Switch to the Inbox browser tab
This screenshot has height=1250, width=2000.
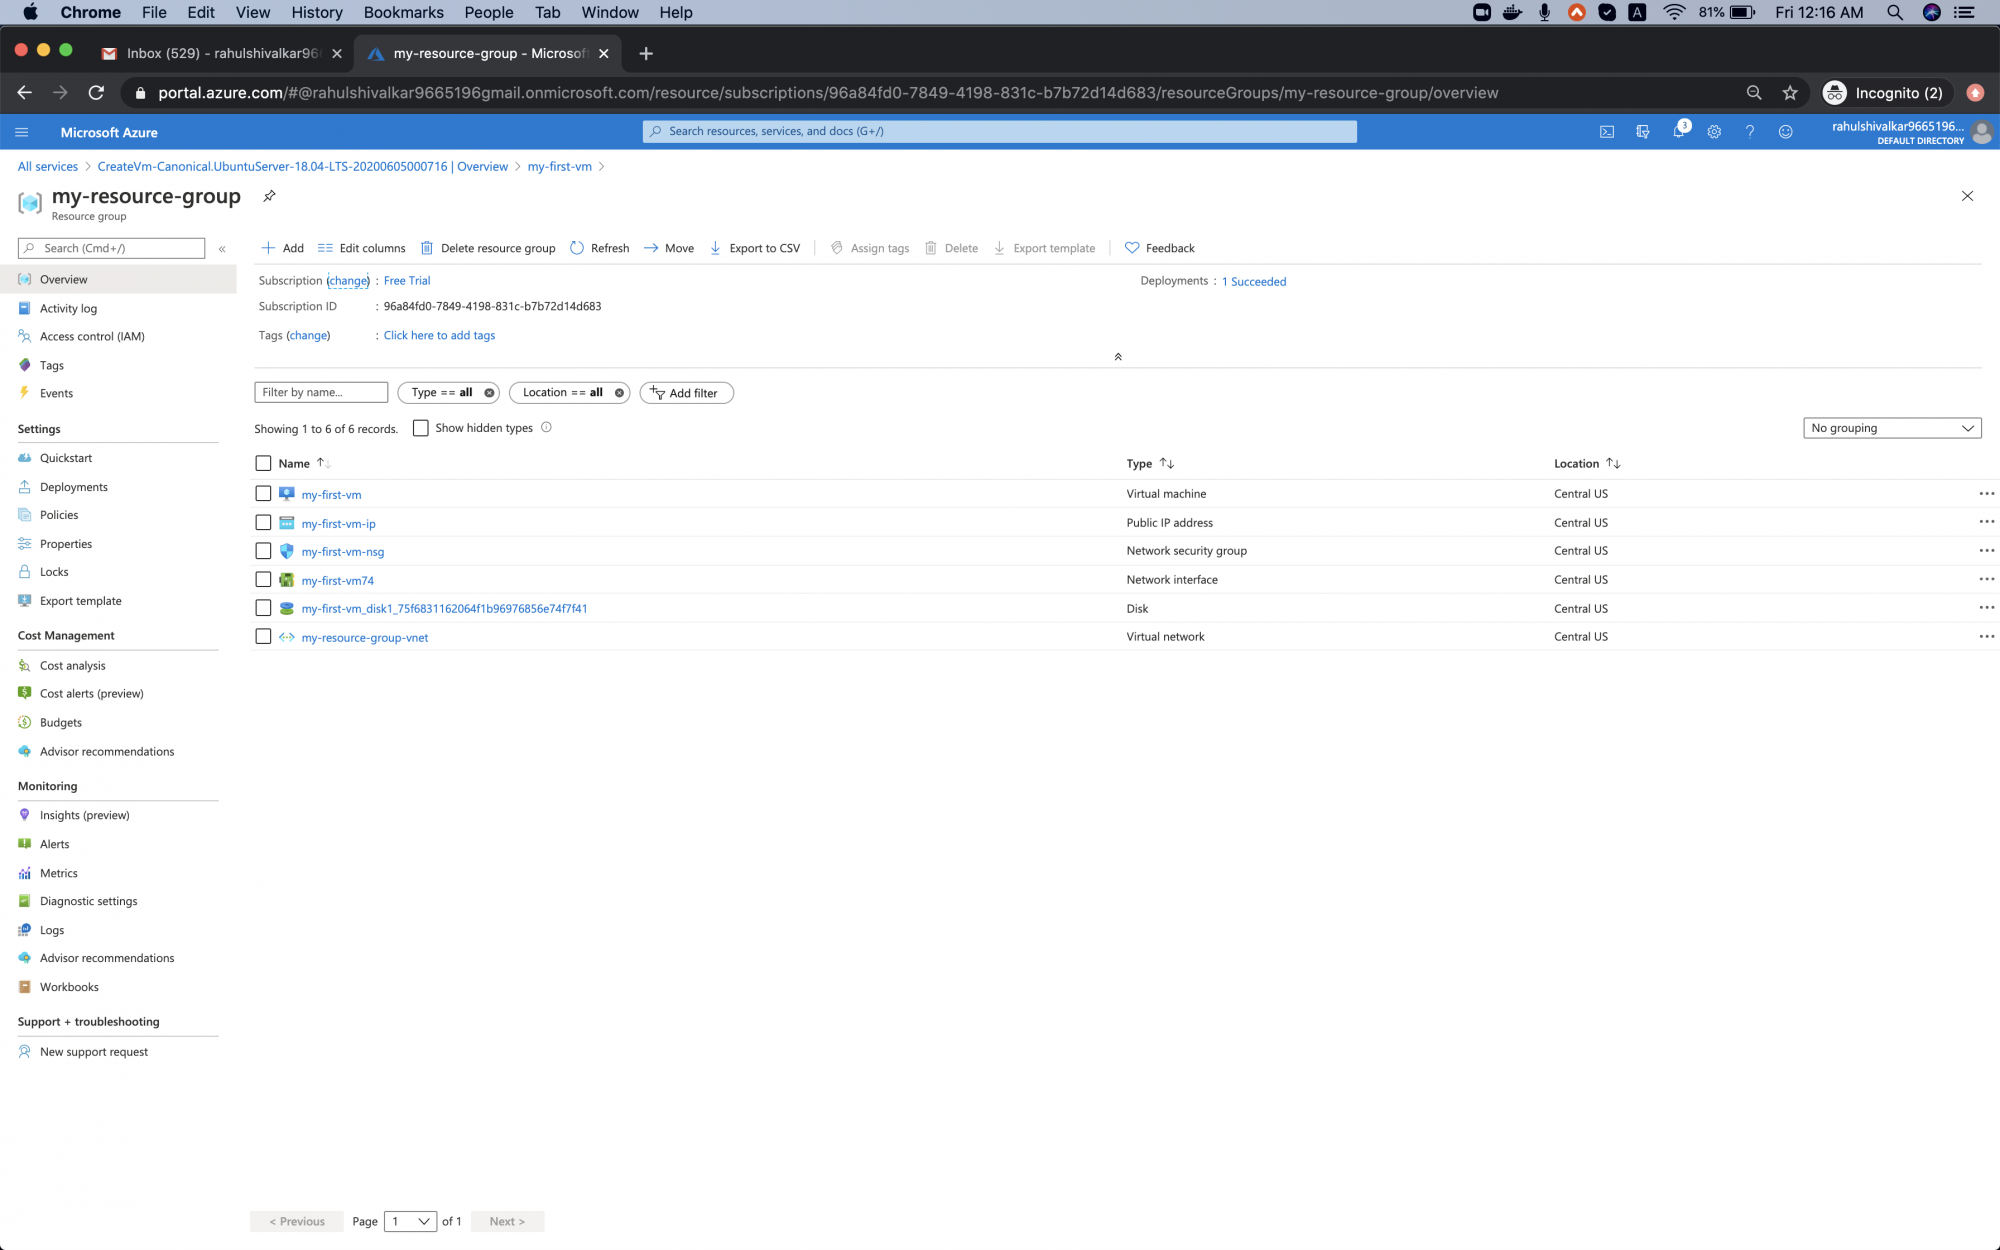point(220,53)
